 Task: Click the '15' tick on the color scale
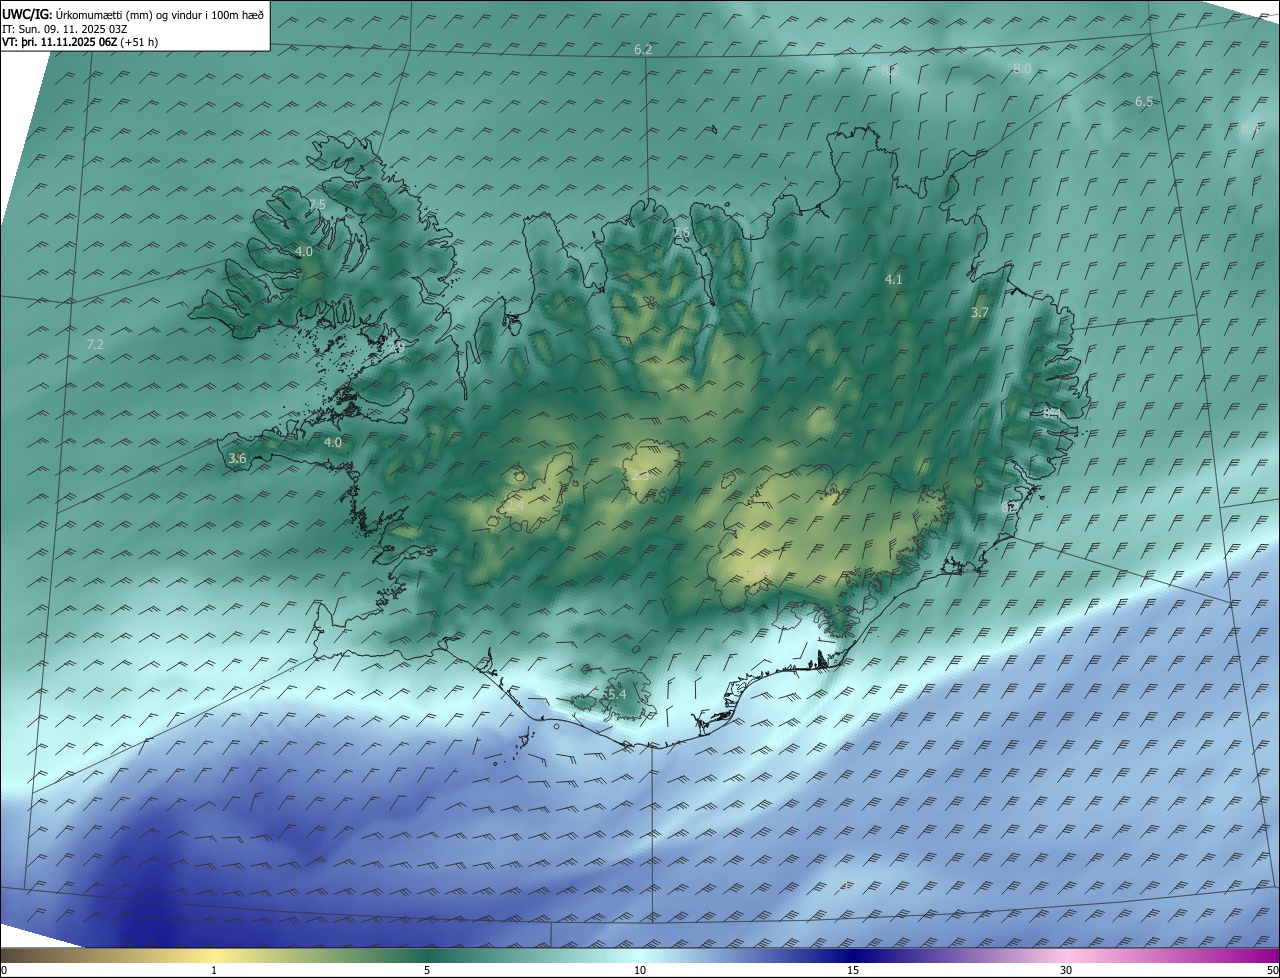[x=853, y=970]
